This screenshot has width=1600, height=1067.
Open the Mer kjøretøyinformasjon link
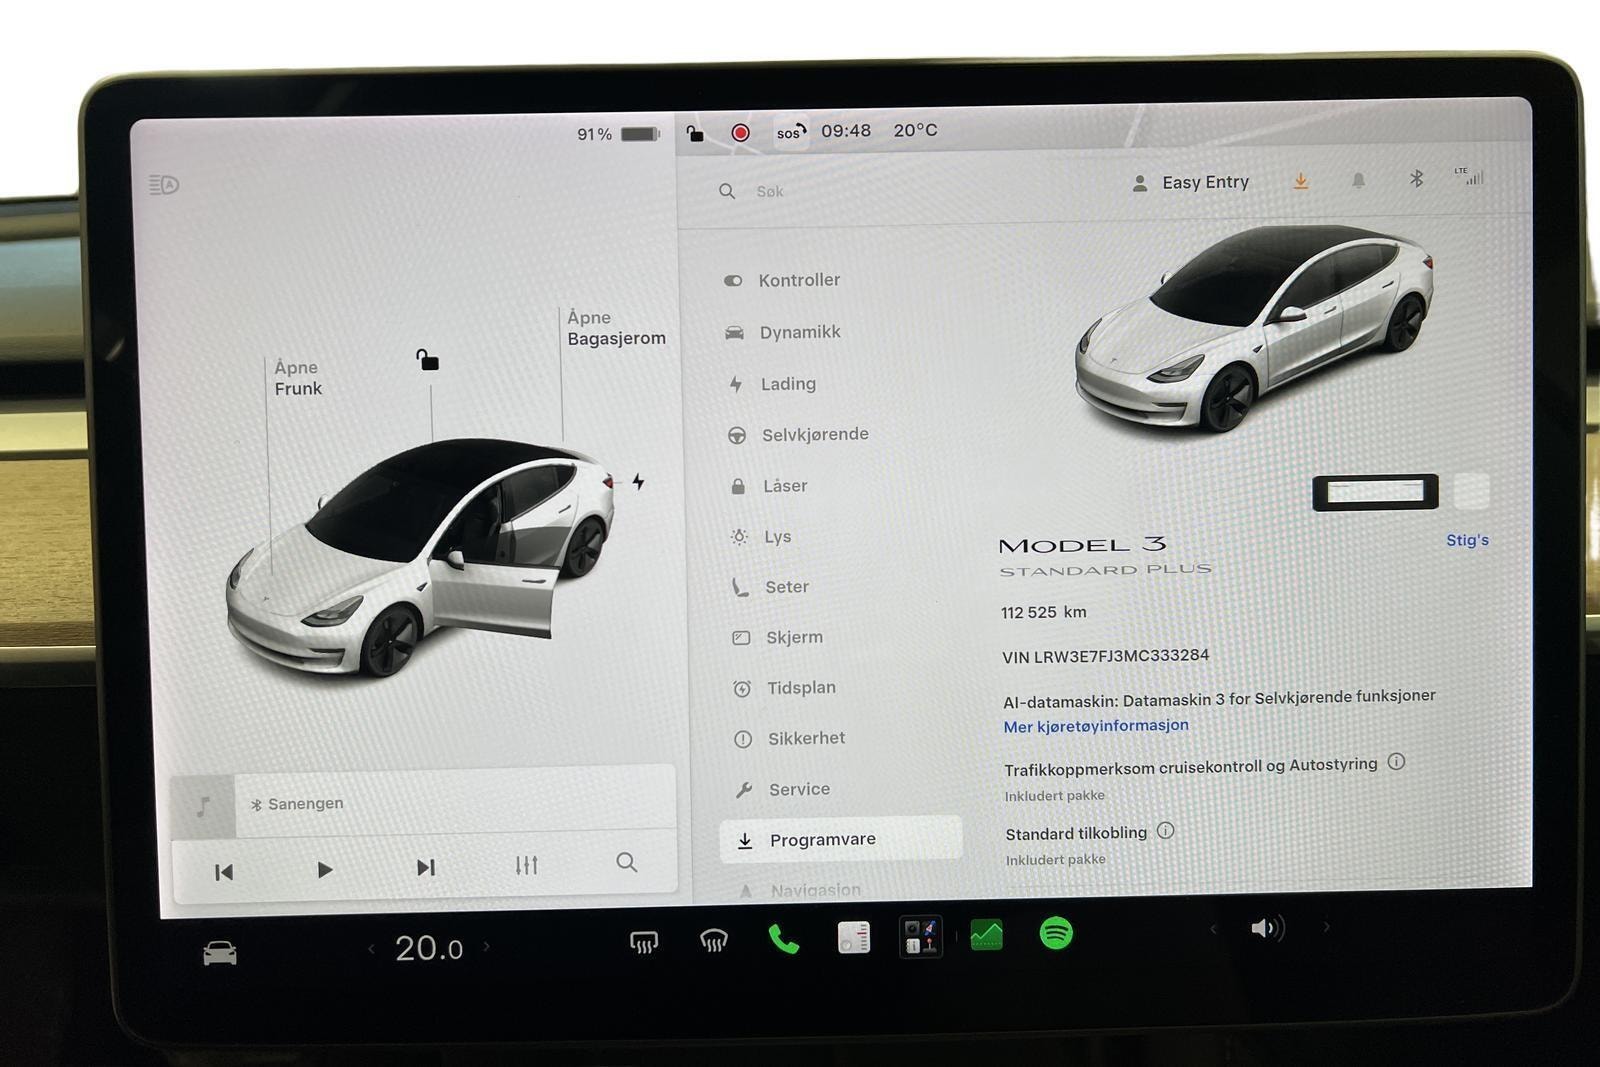tap(1096, 726)
